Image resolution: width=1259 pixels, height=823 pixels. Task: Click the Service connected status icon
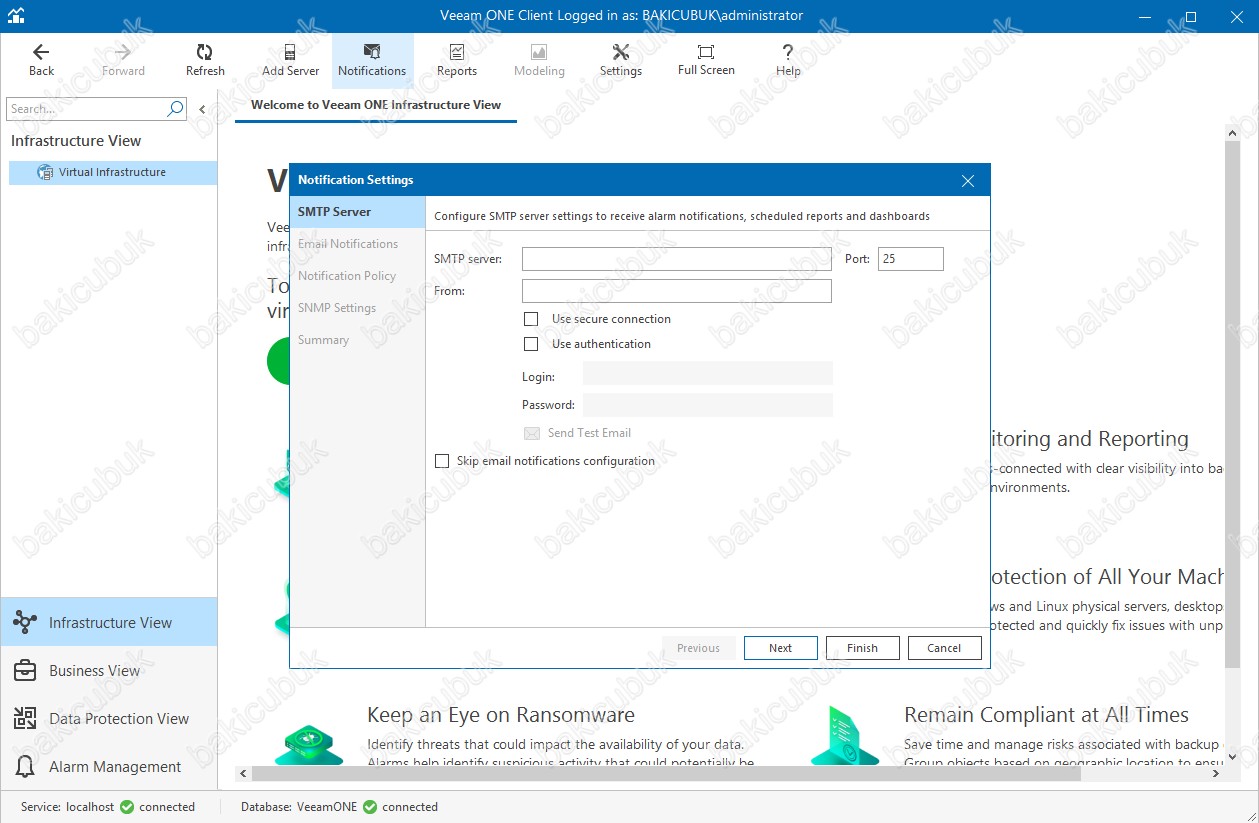pyautogui.click(x=127, y=807)
